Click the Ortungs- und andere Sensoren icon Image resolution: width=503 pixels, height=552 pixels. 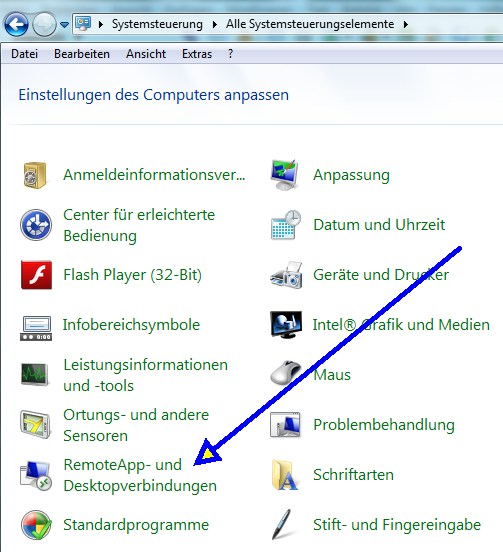pos(35,424)
